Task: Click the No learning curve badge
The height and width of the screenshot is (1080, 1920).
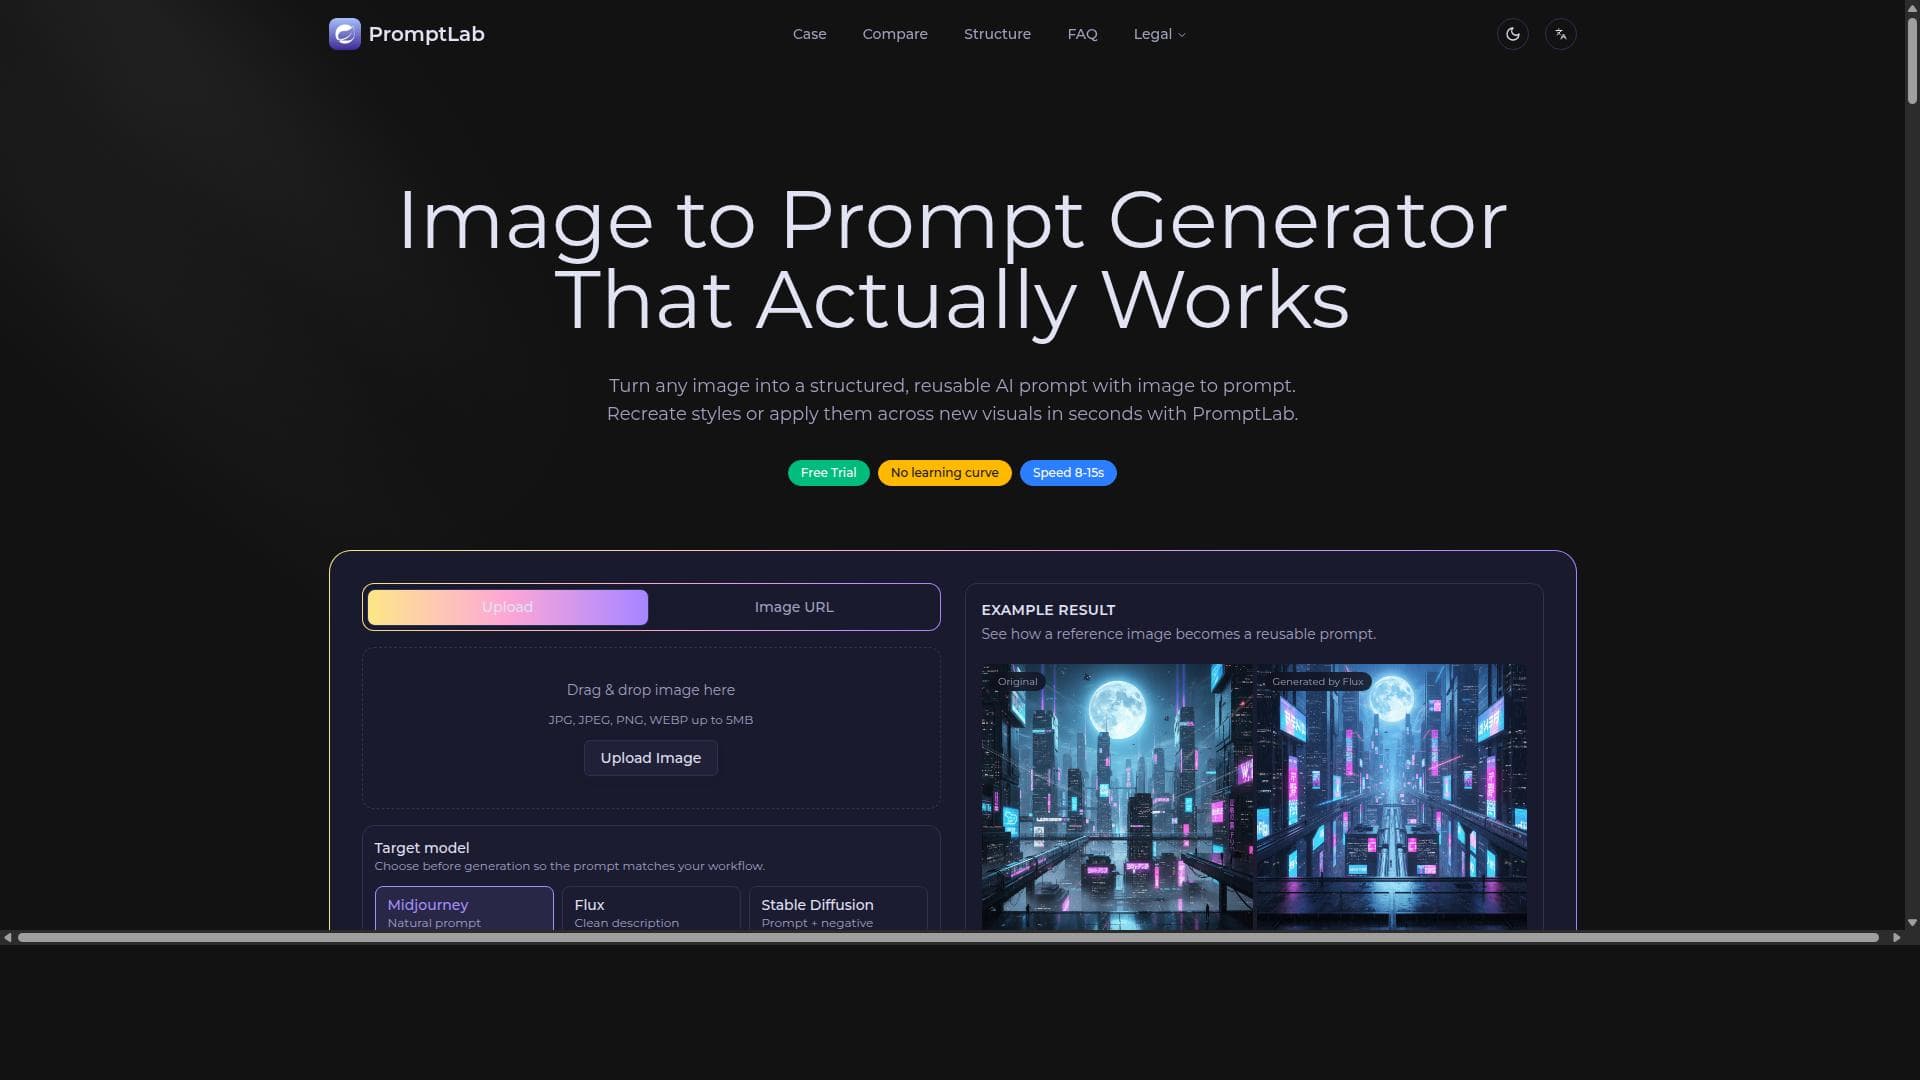Action: (945, 473)
